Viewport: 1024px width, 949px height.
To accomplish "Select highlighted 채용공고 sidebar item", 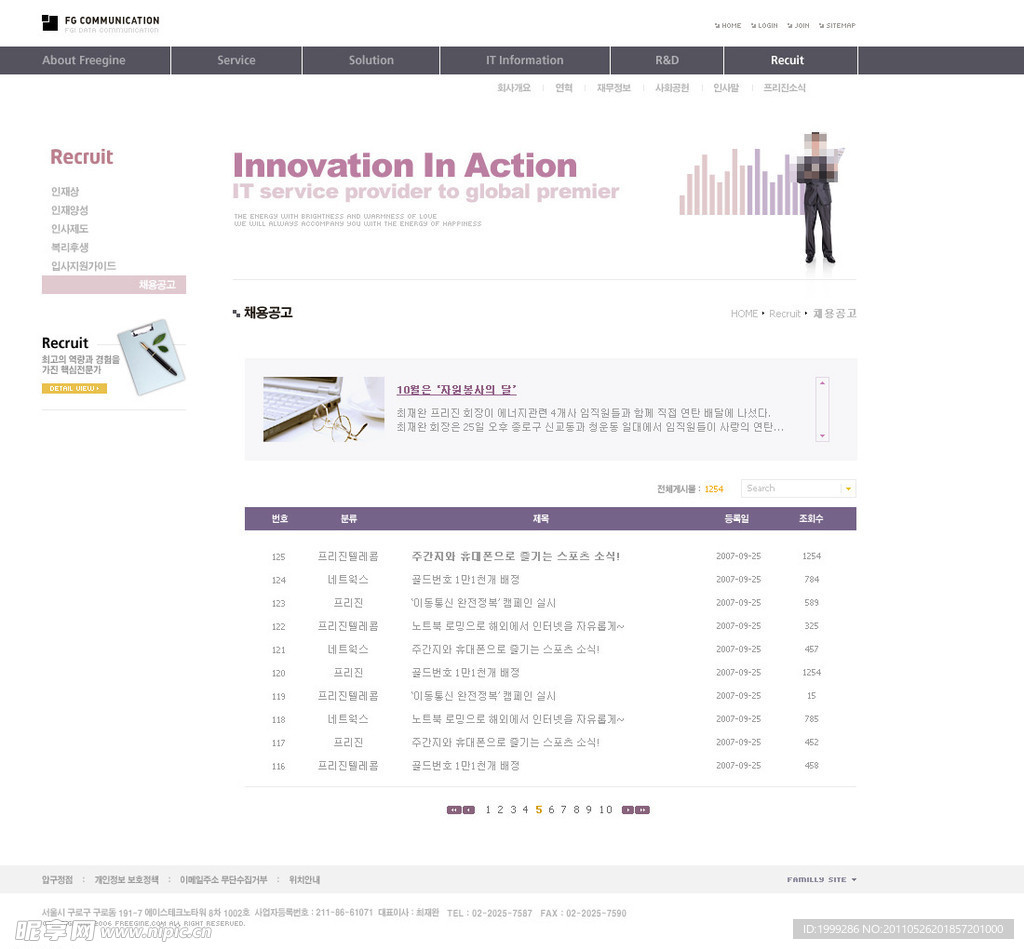I will coord(114,285).
